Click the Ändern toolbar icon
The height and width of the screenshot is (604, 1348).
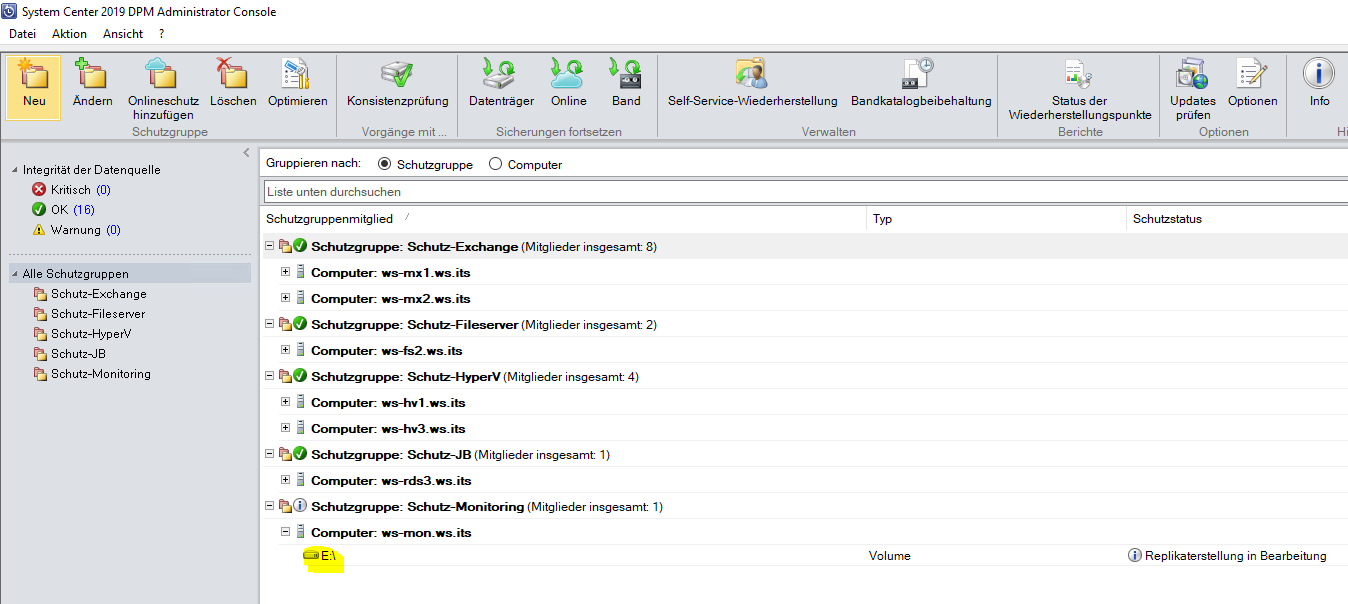92,75
